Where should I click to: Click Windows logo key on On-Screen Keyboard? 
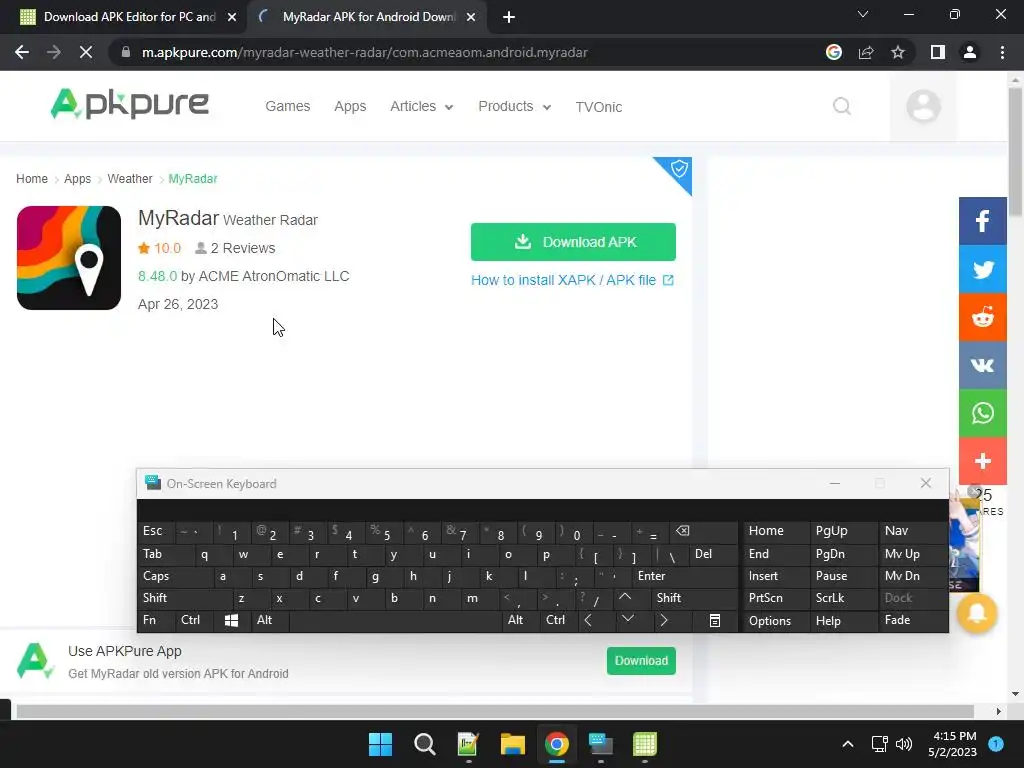(231, 620)
